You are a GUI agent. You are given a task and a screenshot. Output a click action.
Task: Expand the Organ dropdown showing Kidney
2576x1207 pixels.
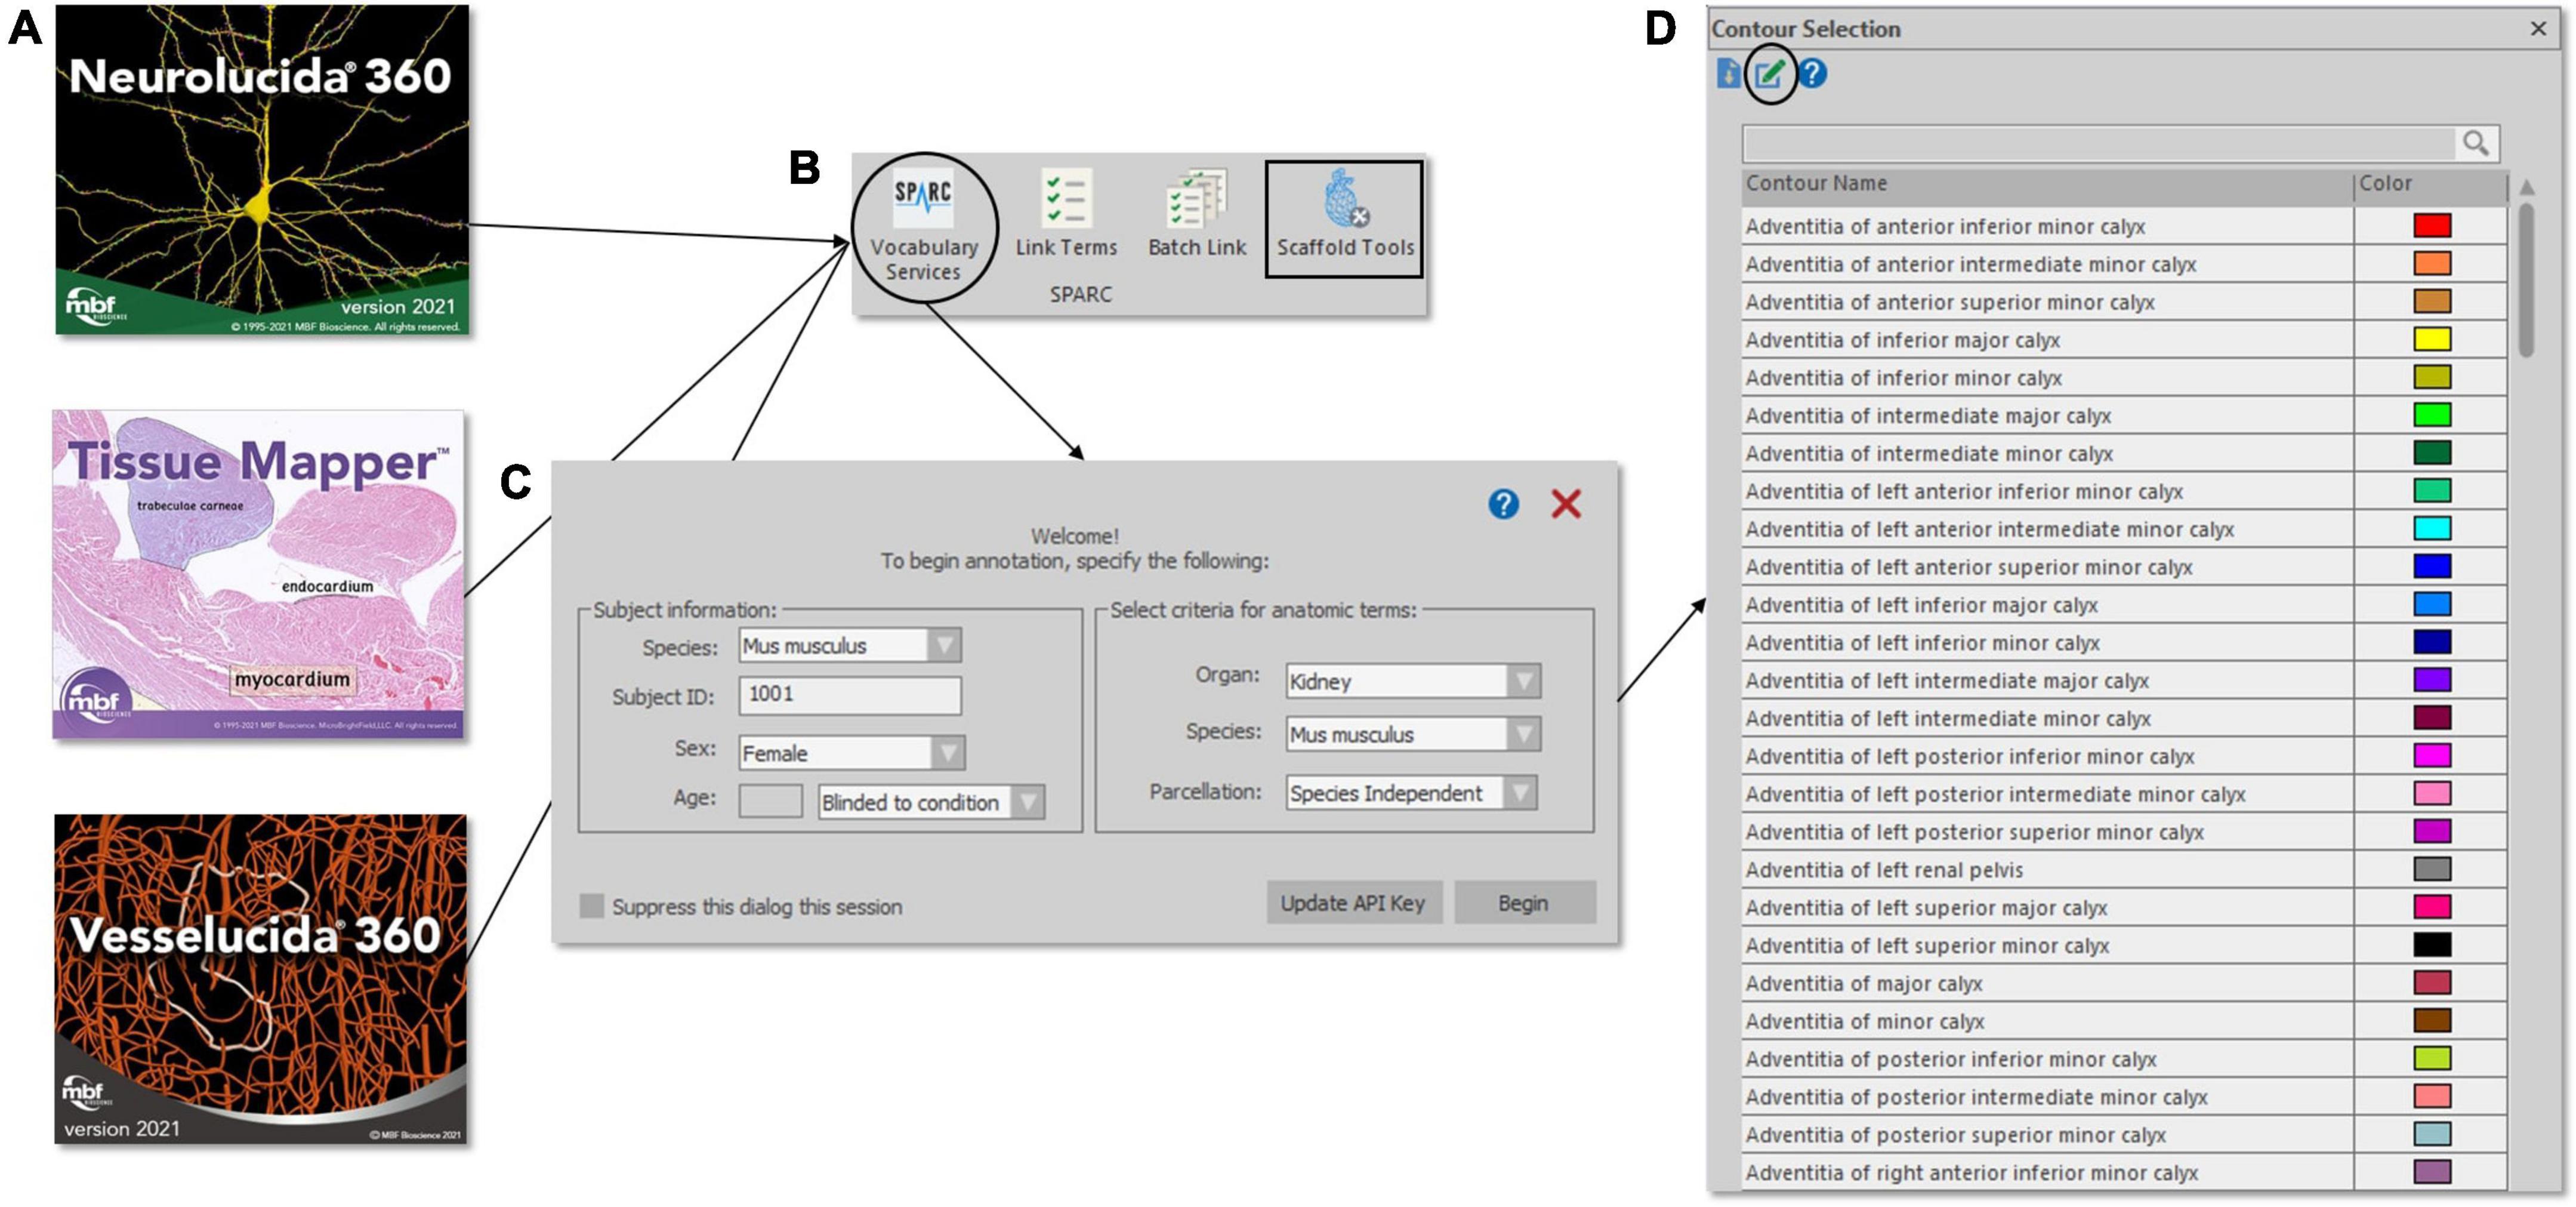pos(1523,681)
